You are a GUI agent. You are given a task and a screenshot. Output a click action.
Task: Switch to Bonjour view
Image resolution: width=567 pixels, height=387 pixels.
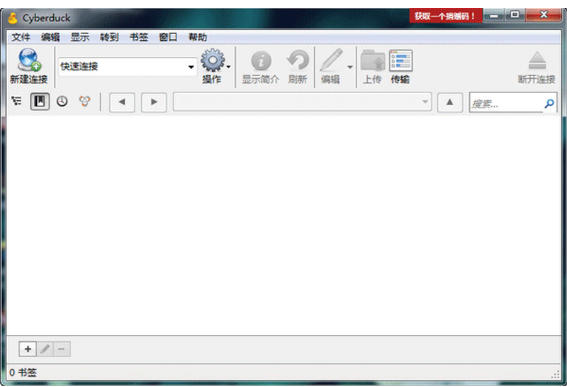click(x=85, y=101)
